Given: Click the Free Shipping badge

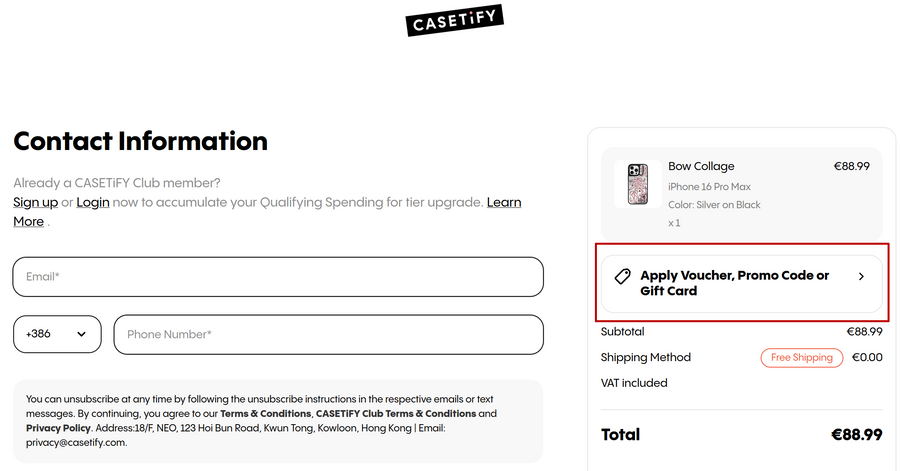Looking at the screenshot, I should pos(802,358).
